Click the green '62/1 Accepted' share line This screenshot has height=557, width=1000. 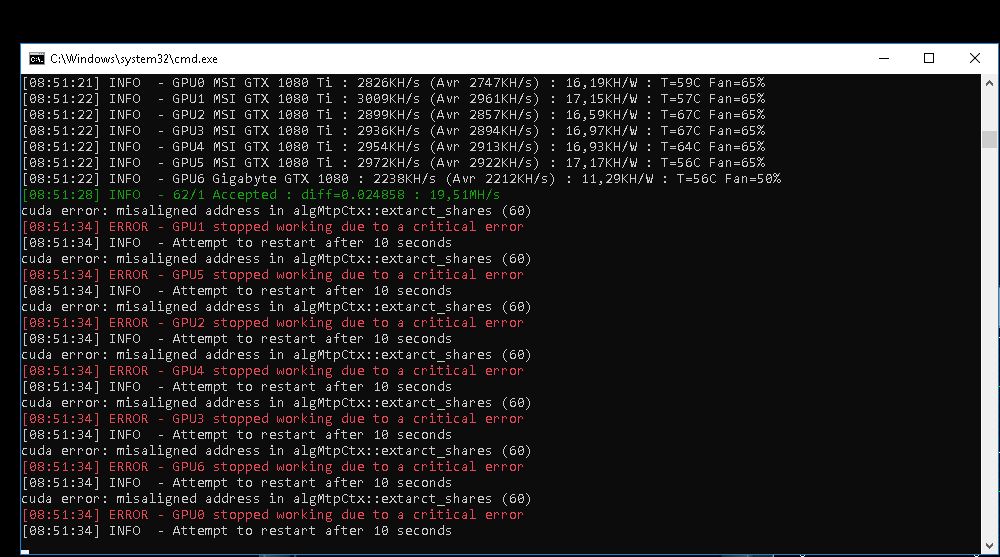point(261,195)
